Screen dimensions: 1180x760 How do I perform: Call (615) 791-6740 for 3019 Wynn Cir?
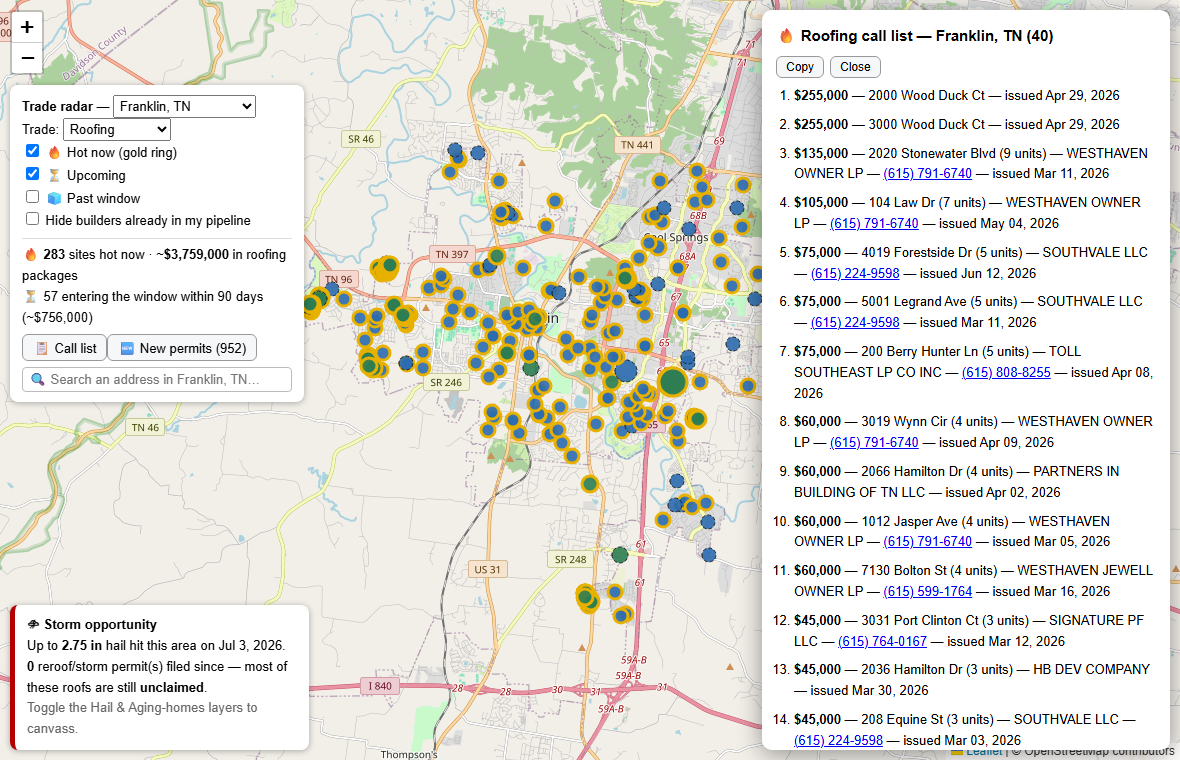click(874, 442)
